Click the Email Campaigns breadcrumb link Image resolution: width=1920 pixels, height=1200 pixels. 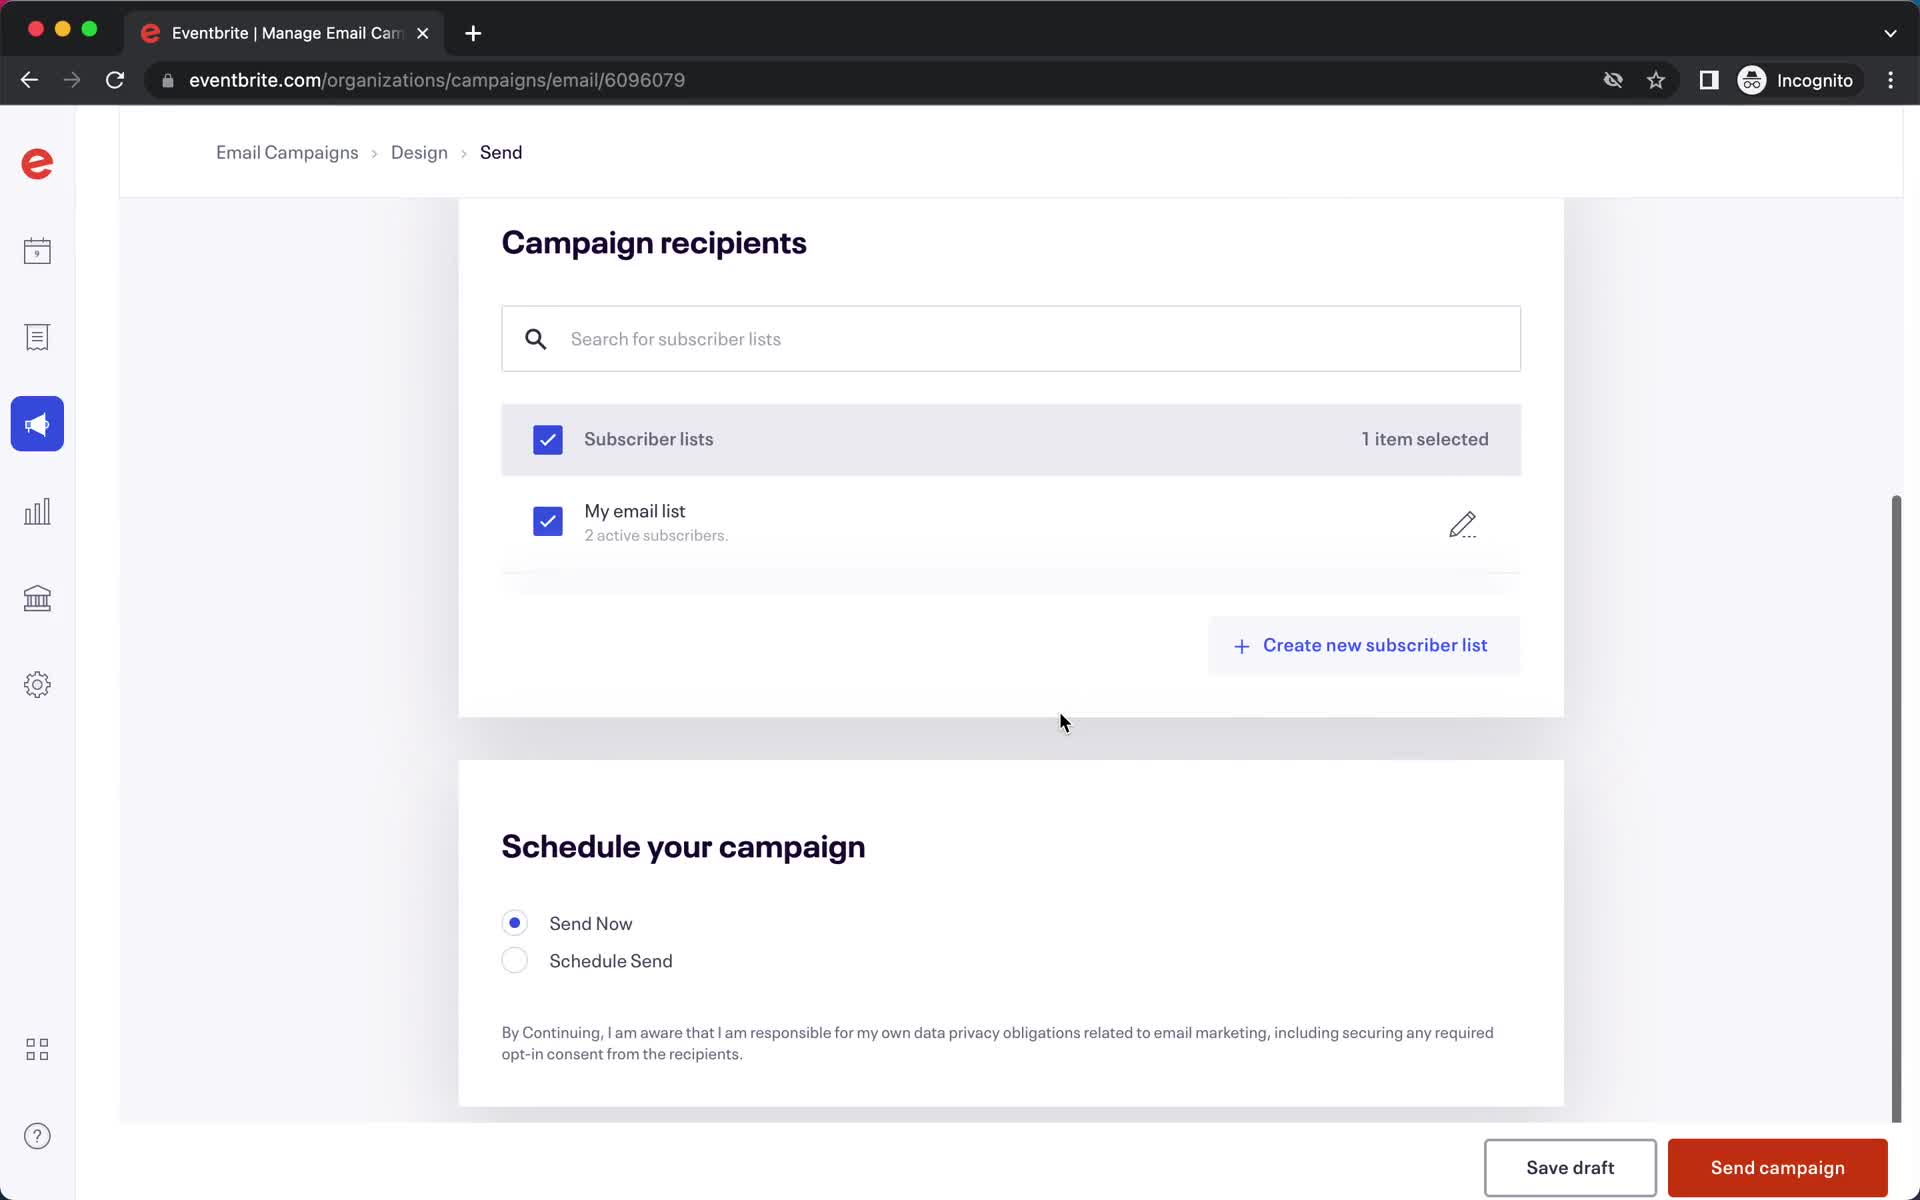point(286,152)
